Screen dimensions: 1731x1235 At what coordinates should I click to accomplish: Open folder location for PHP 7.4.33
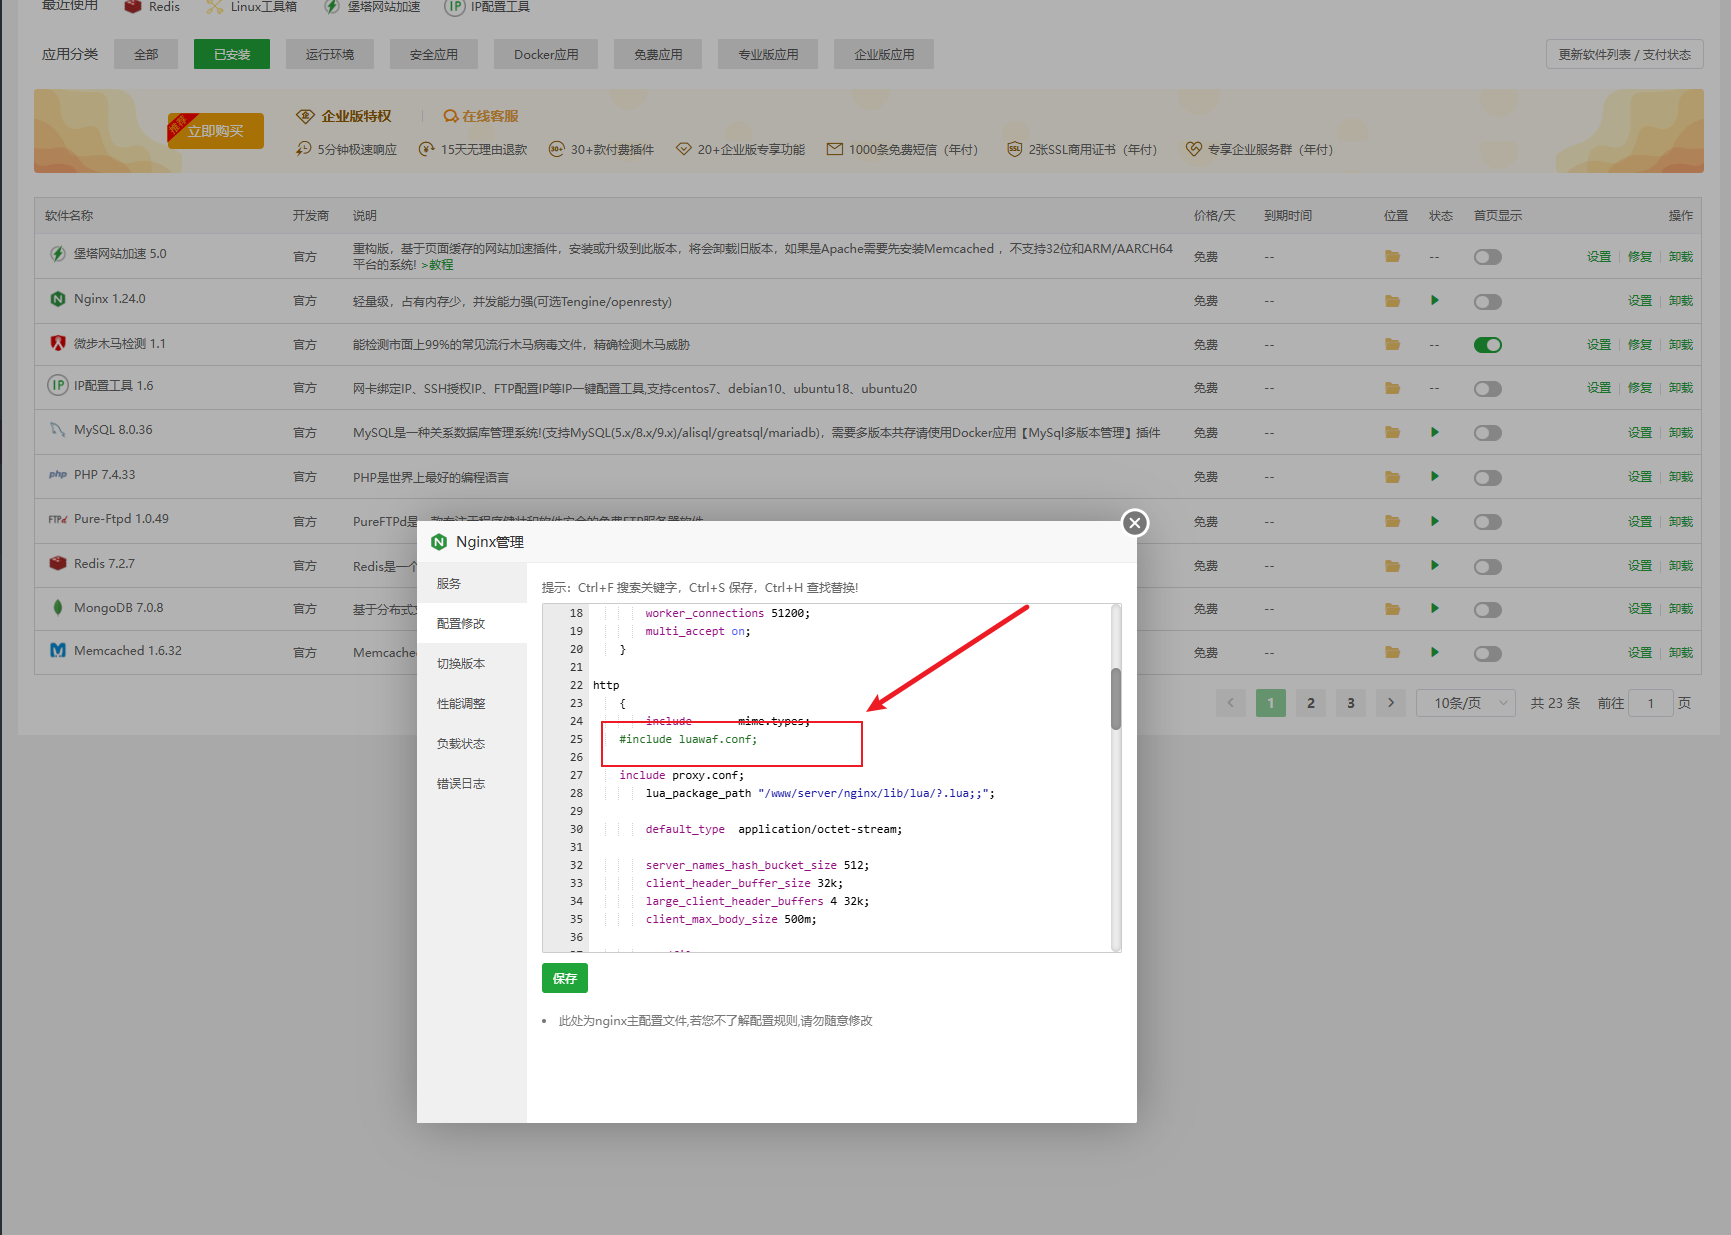[x=1392, y=477]
